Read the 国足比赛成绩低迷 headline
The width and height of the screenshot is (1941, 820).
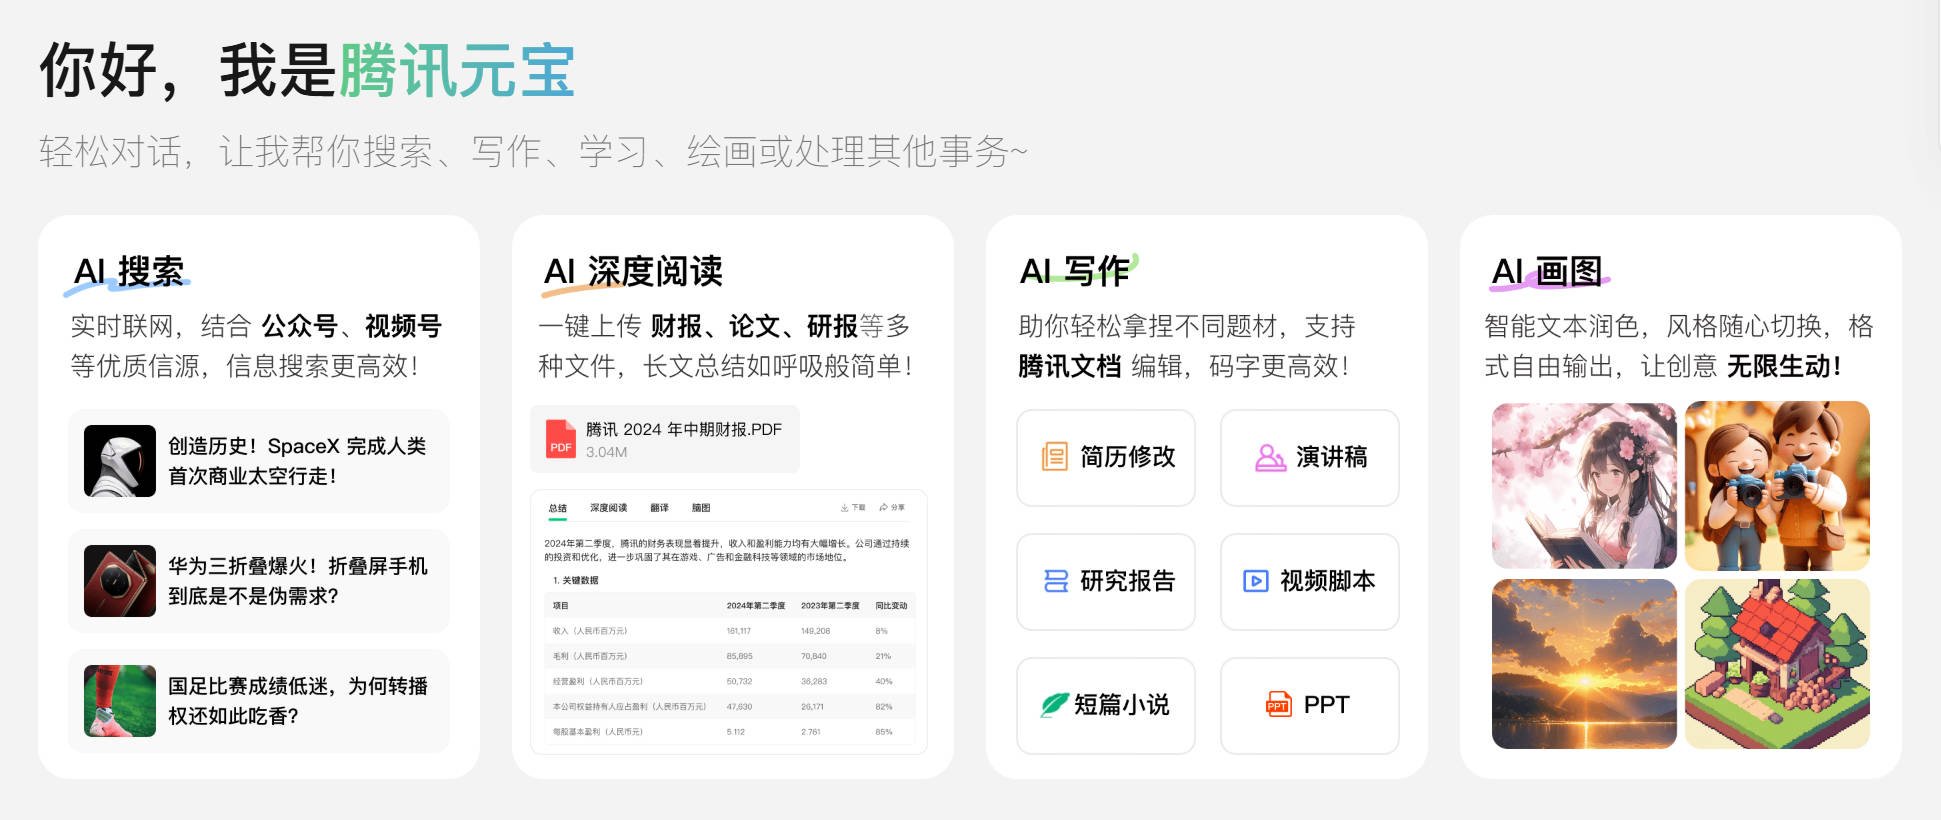pos(298,701)
